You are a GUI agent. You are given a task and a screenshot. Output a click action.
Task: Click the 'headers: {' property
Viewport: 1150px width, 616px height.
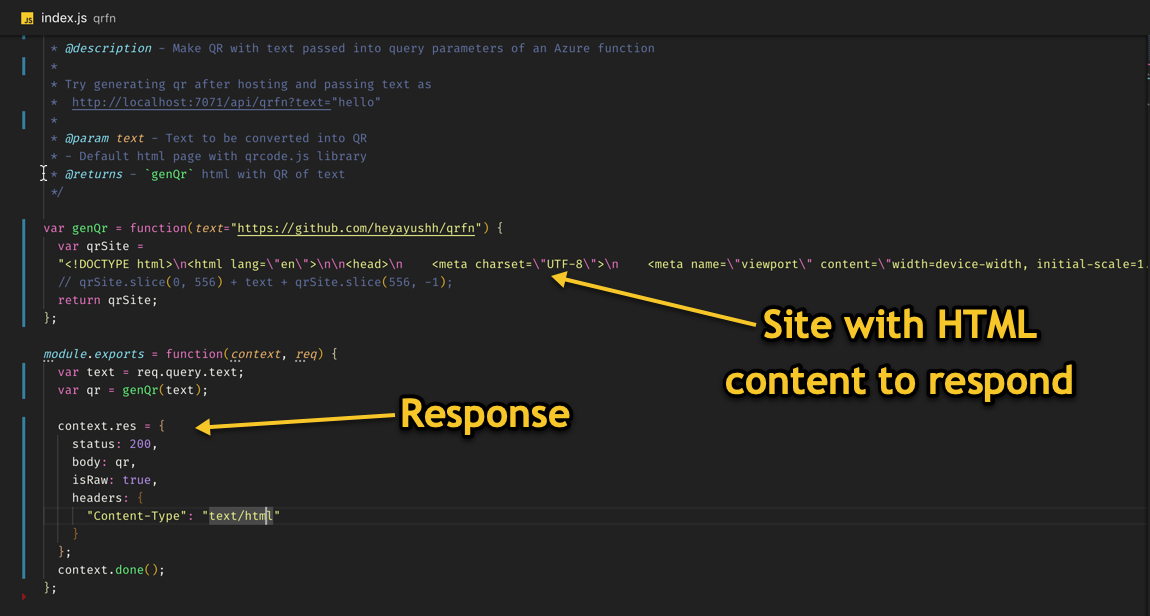pyautogui.click(x=108, y=498)
